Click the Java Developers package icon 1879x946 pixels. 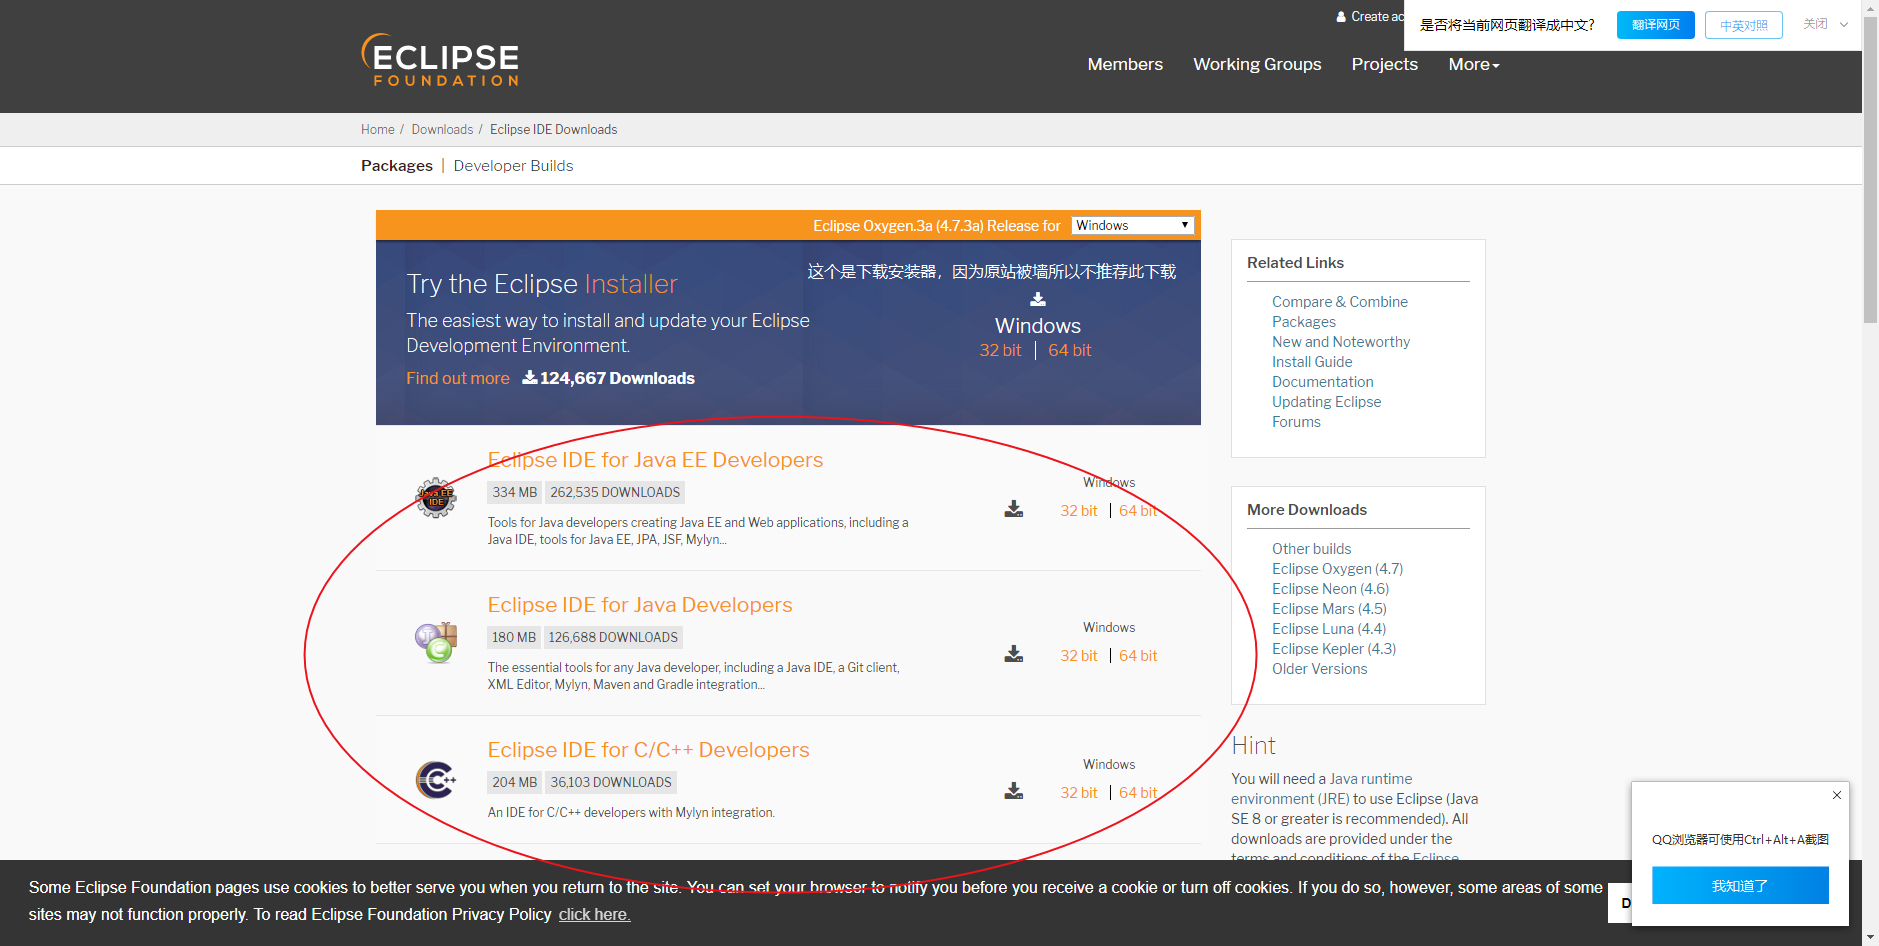click(x=436, y=642)
